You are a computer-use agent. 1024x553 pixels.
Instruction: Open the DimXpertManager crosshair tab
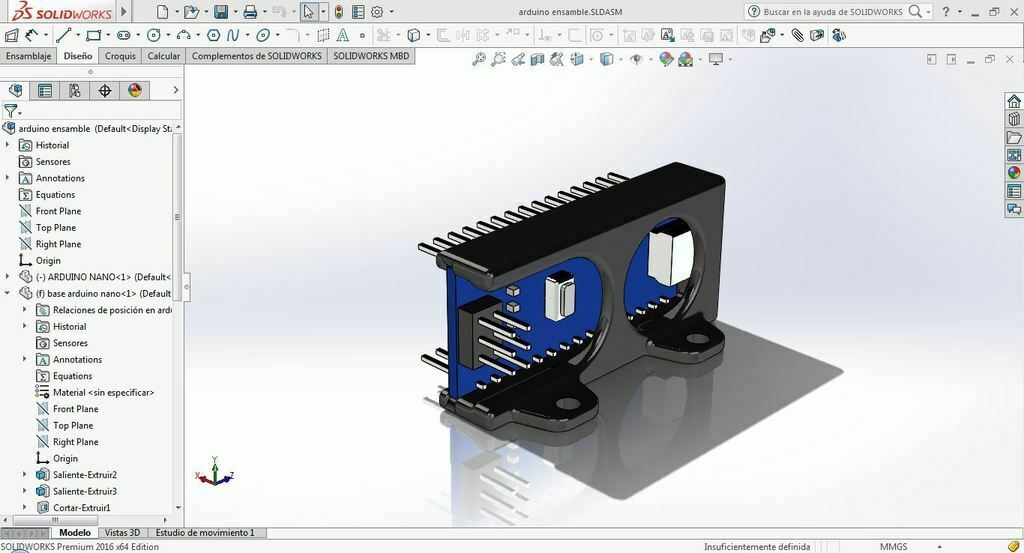(x=104, y=90)
